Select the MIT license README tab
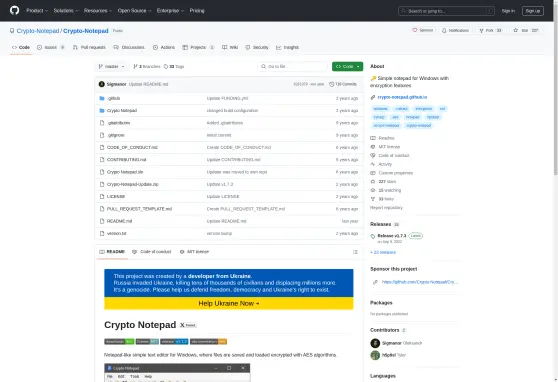Image resolution: width=558 pixels, height=382 pixels. 195,252
